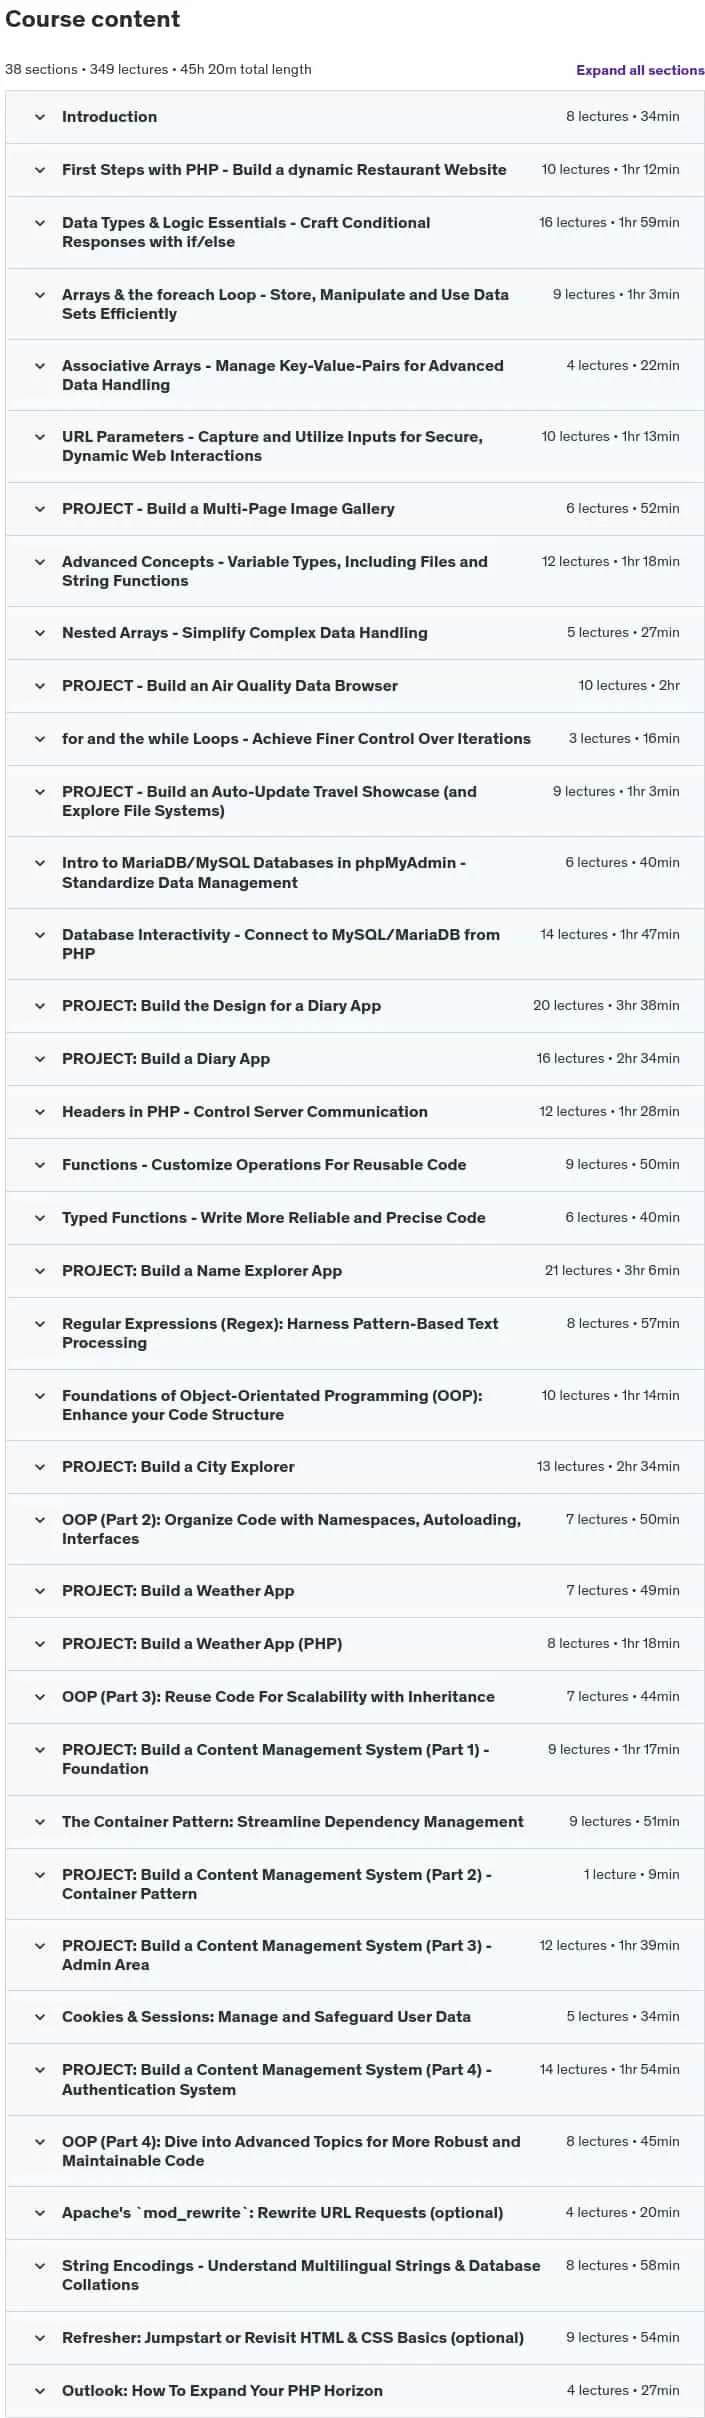This screenshot has height=2418, width=705.
Task: Click chevron icon for Nested Arrays section
Action: [x=40, y=633]
